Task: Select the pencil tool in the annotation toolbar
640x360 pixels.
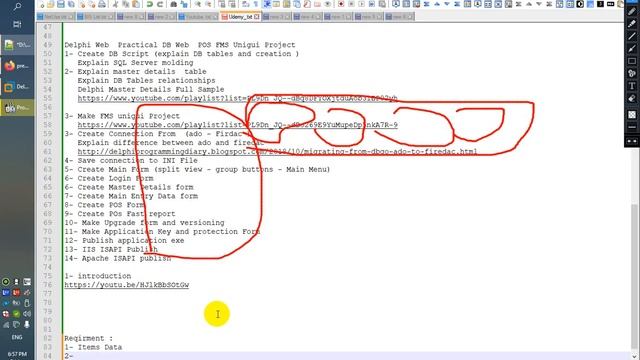Action: 631,11
